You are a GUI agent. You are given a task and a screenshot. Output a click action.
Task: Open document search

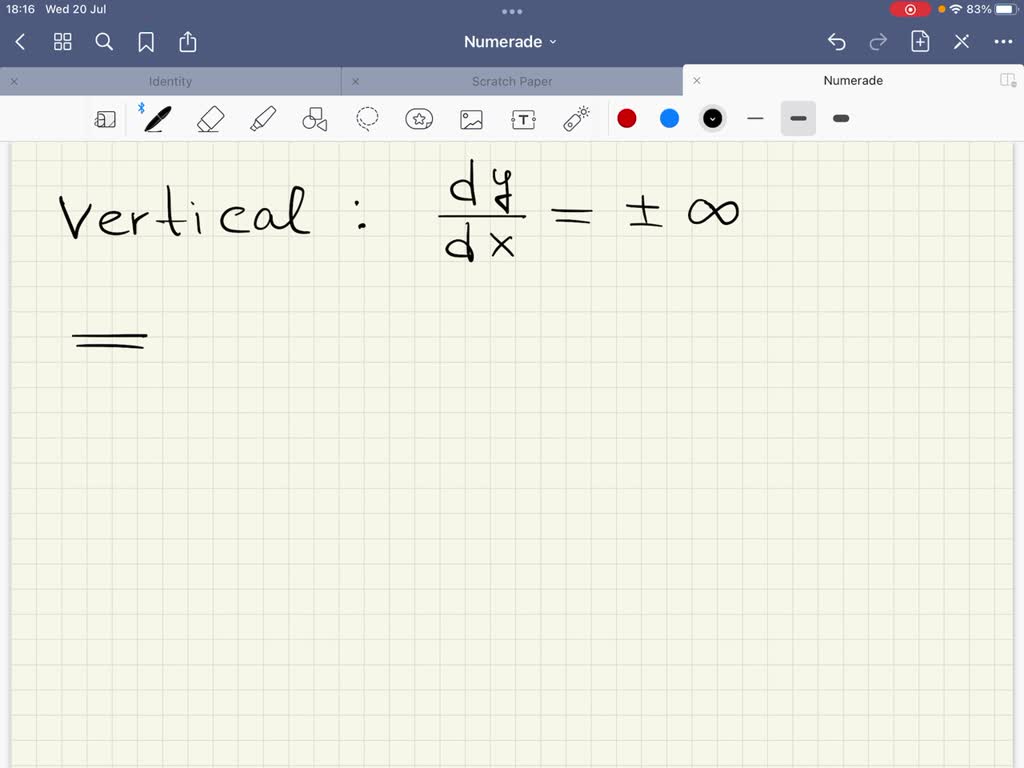[104, 42]
